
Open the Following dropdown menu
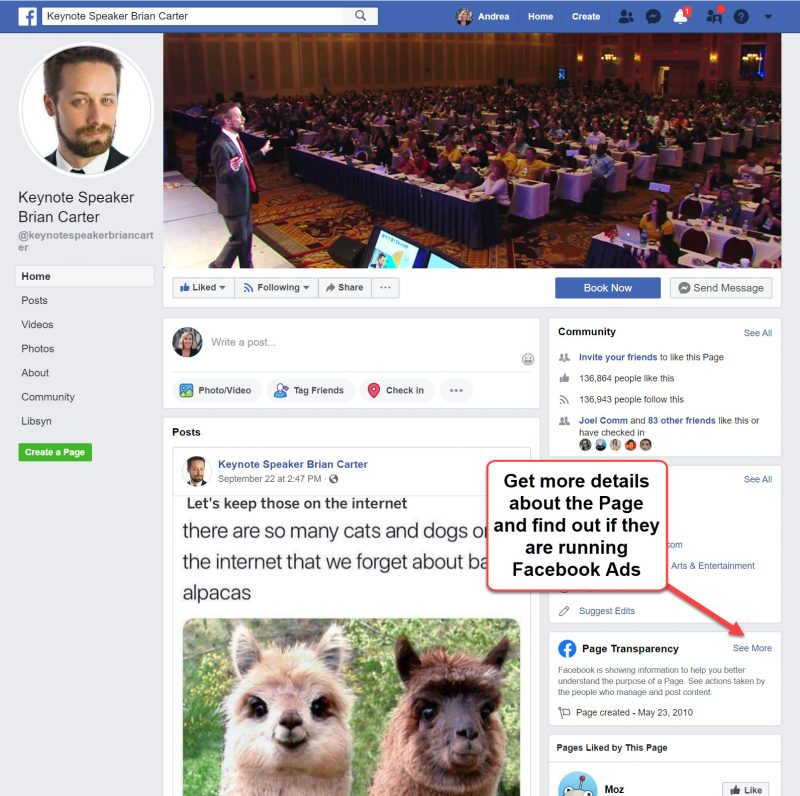[276, 287]
